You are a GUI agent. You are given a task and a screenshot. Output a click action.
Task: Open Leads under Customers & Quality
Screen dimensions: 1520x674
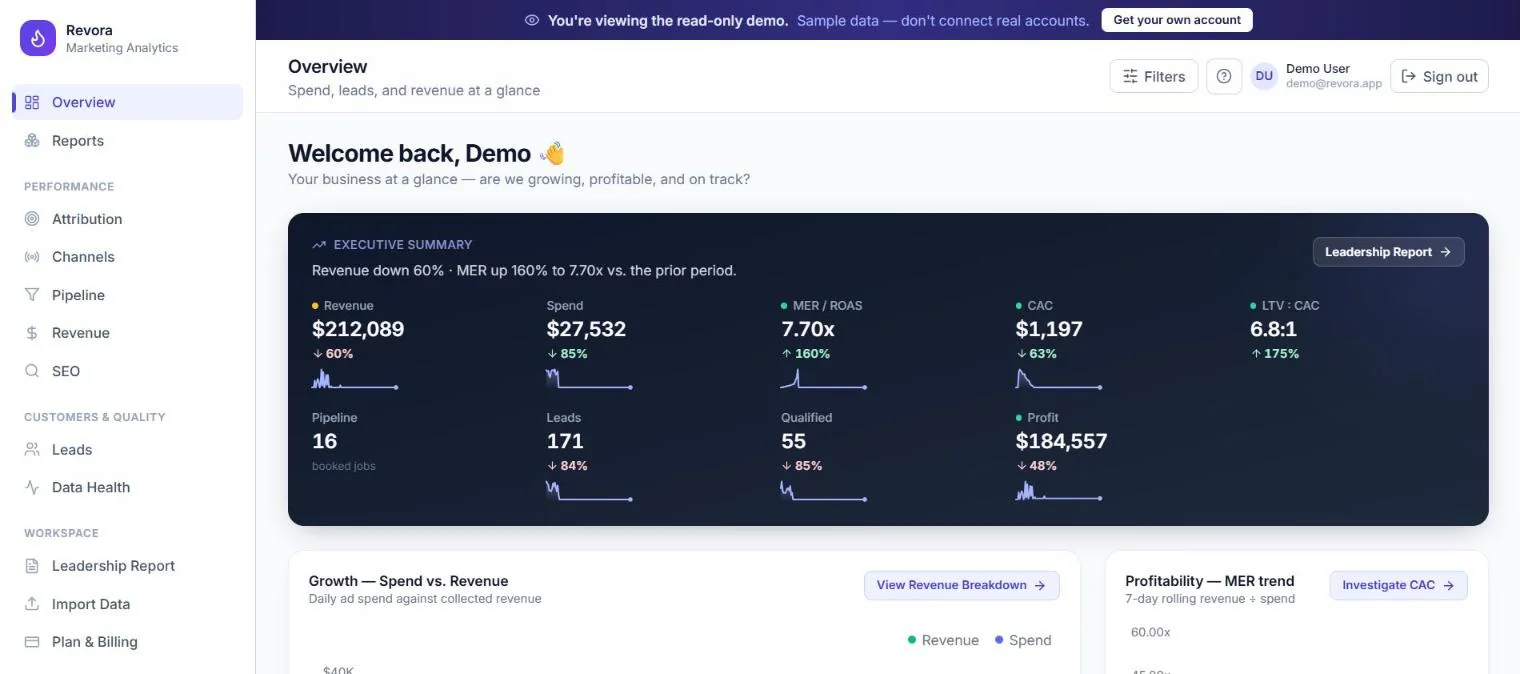pos(128,450)
